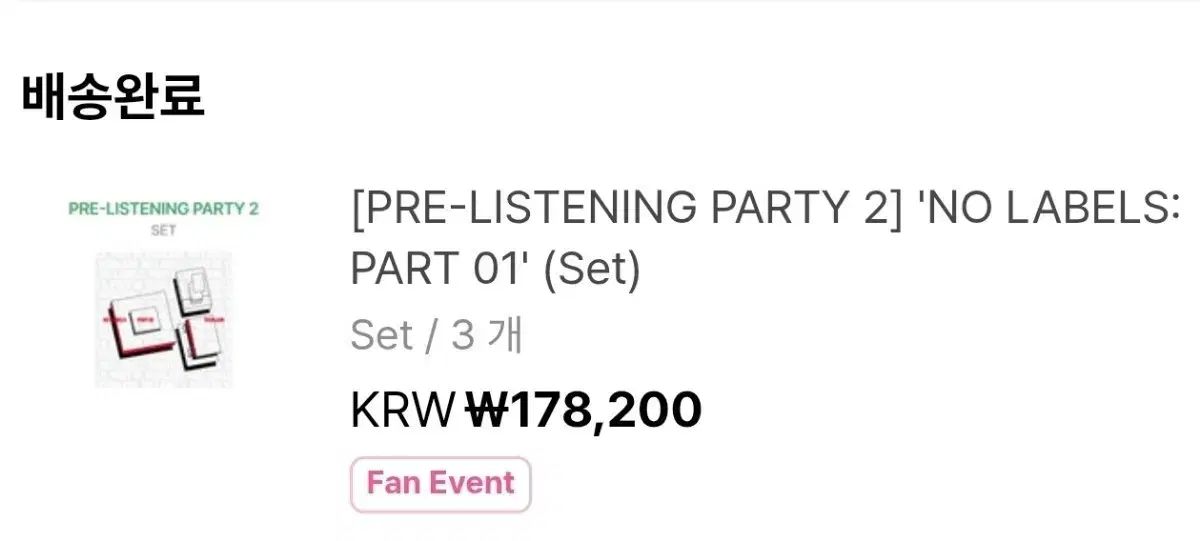1200x541 pixels.
Task: Click the ₩178,200 price amount
Action: (x=584, y=410)
